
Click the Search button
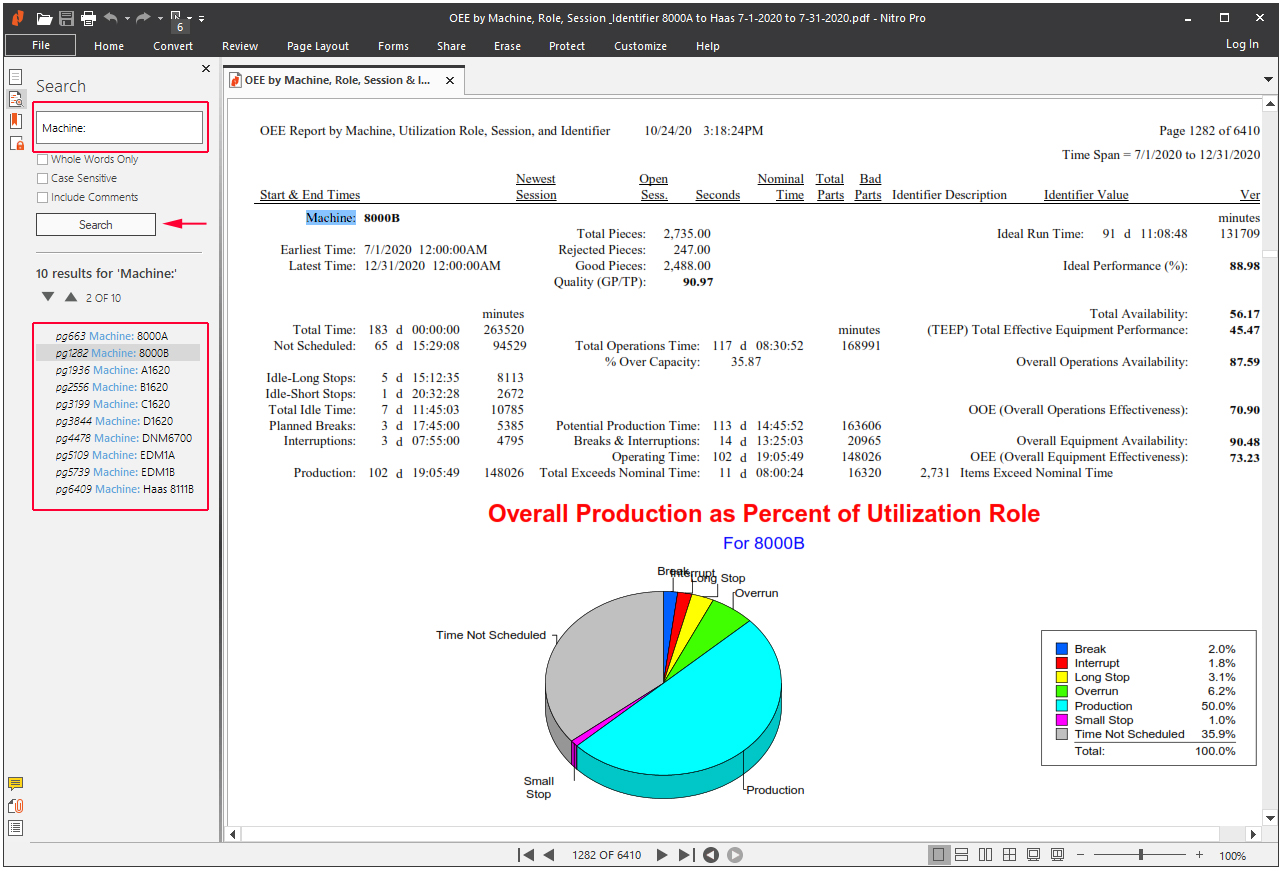tap(96, 225)
